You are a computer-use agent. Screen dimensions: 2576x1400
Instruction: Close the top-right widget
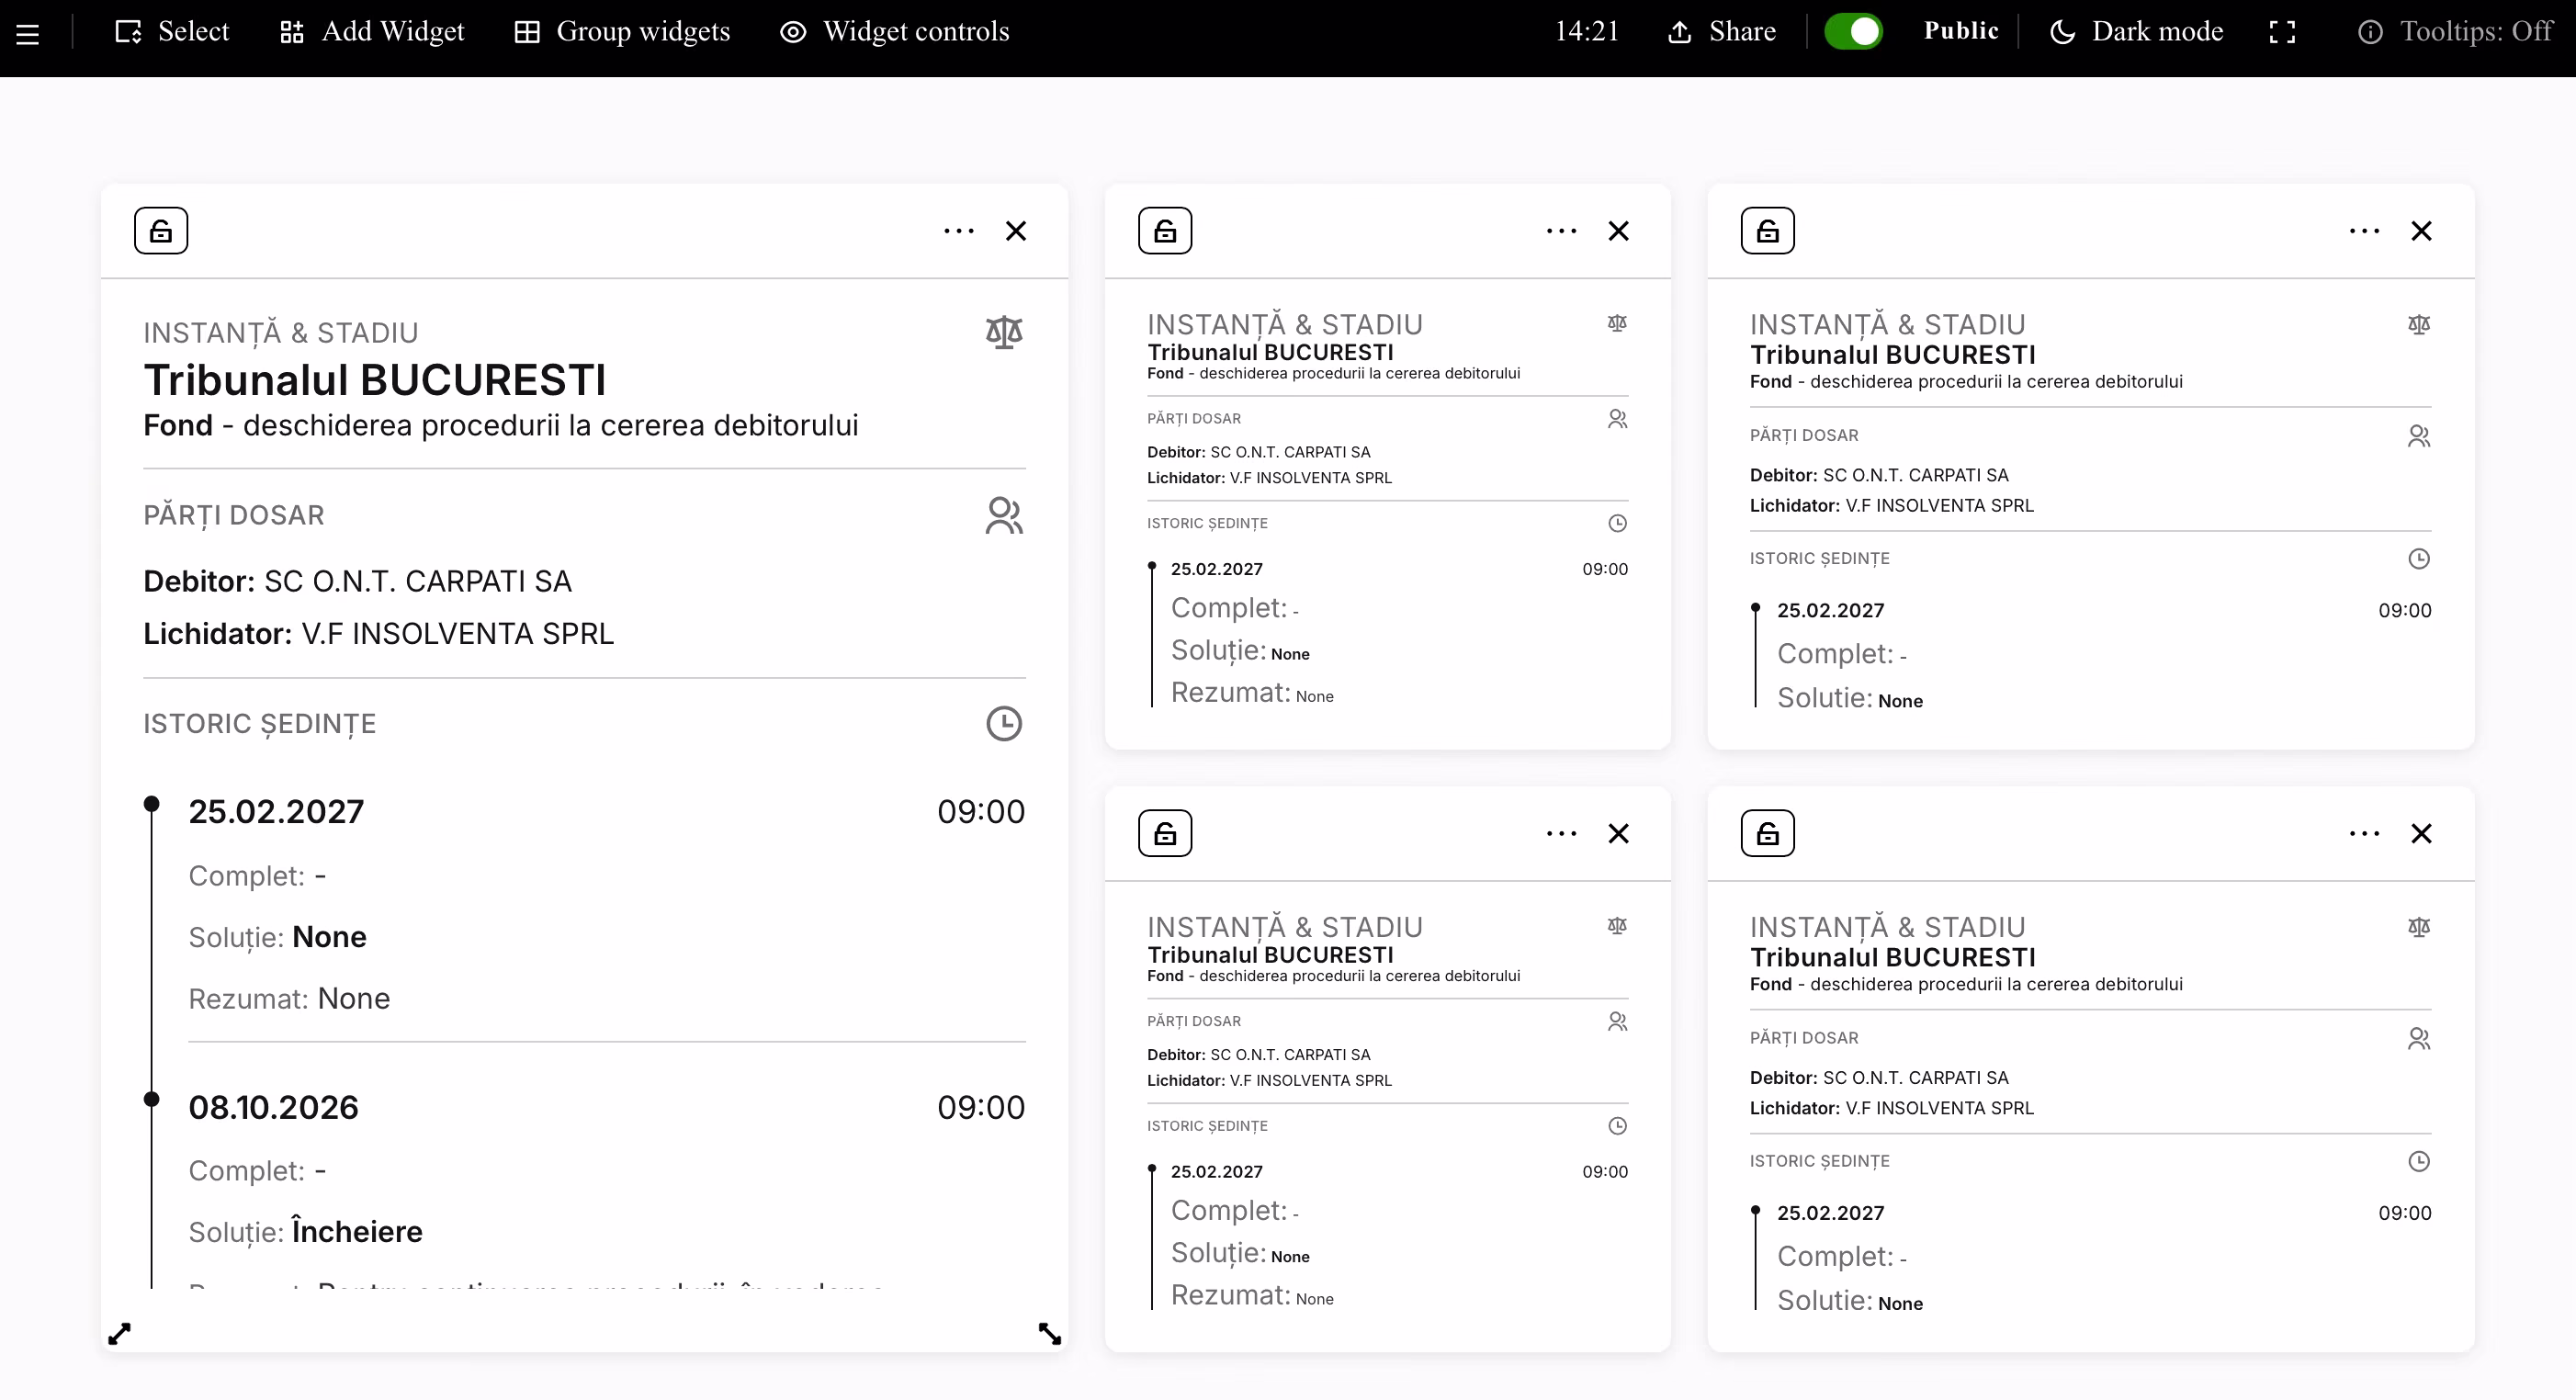[2421, 231]
